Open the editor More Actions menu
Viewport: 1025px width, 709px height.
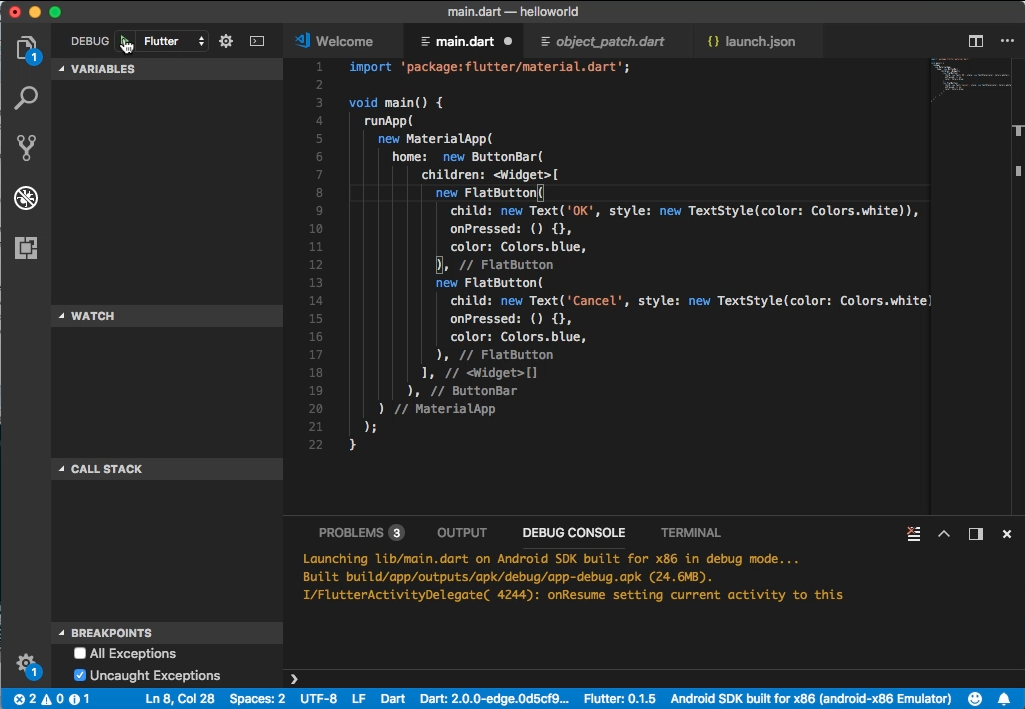1007,41
